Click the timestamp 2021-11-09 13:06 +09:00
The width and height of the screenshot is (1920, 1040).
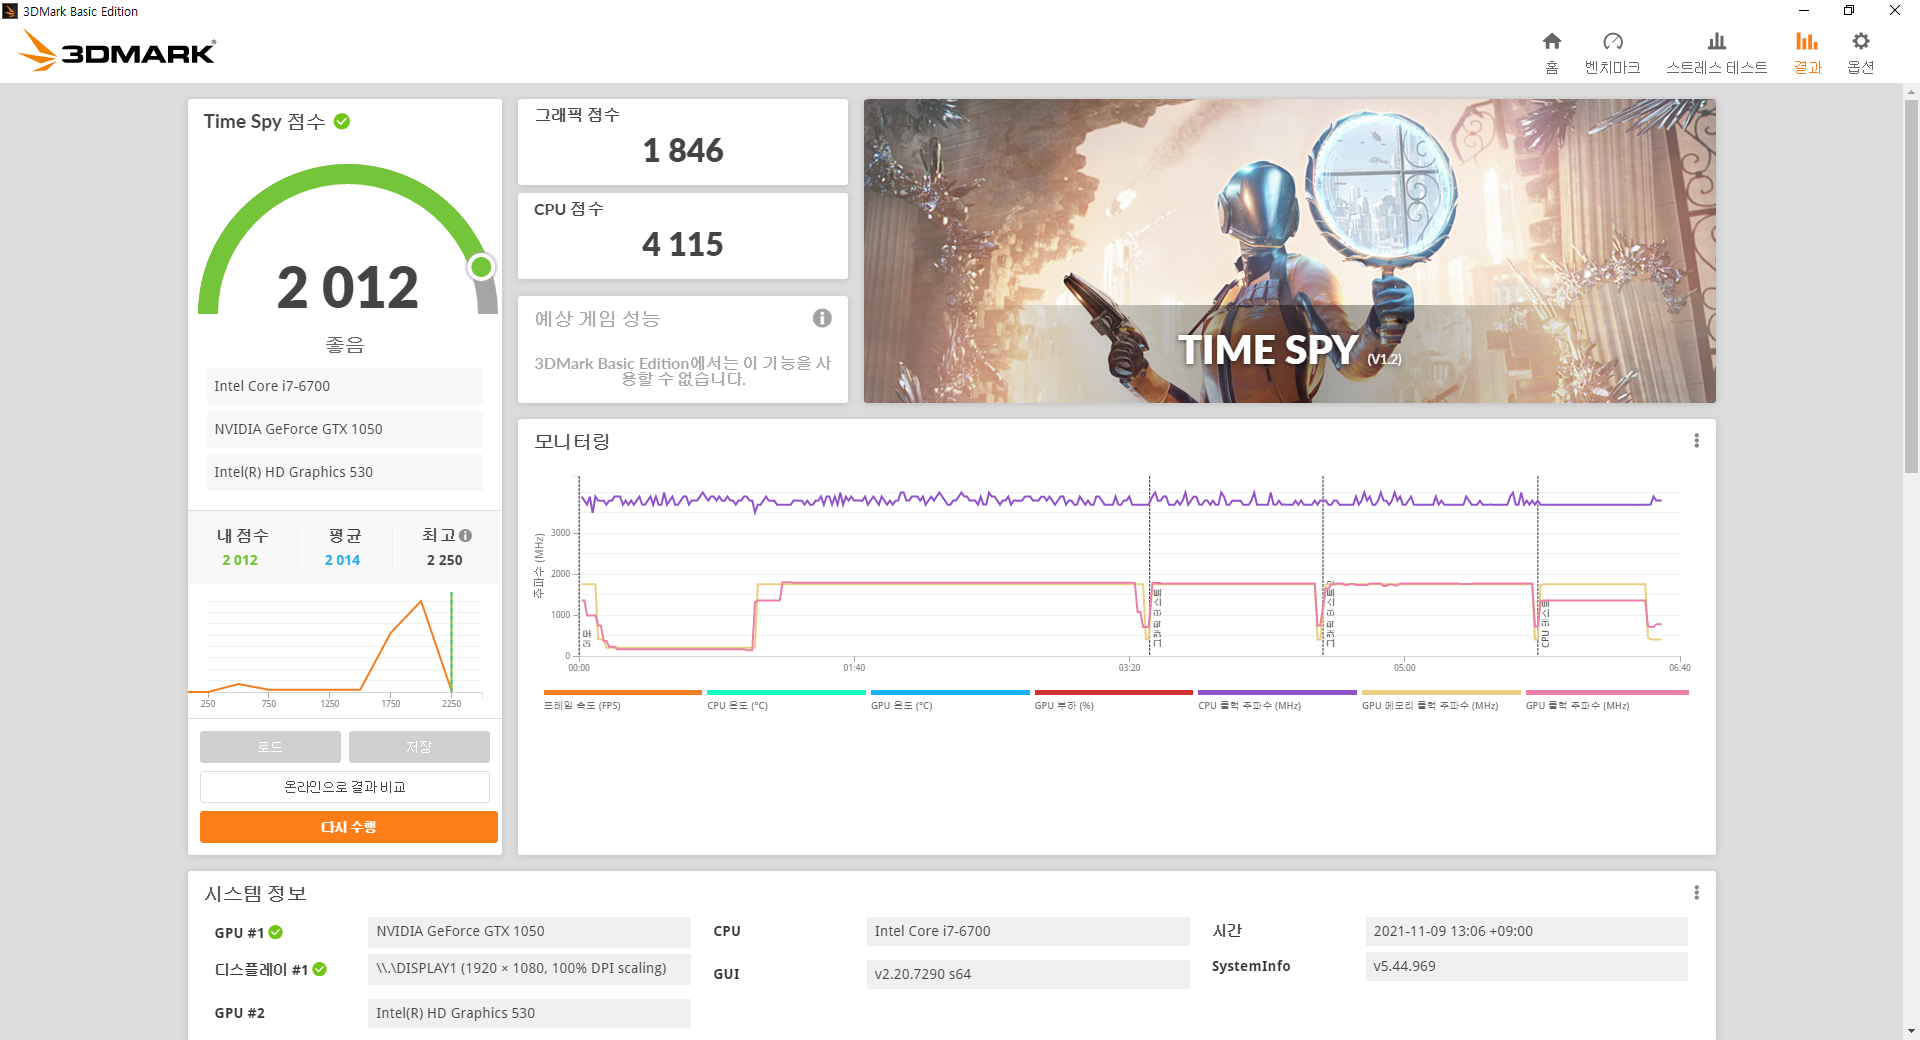click(x=1526, y=931)
